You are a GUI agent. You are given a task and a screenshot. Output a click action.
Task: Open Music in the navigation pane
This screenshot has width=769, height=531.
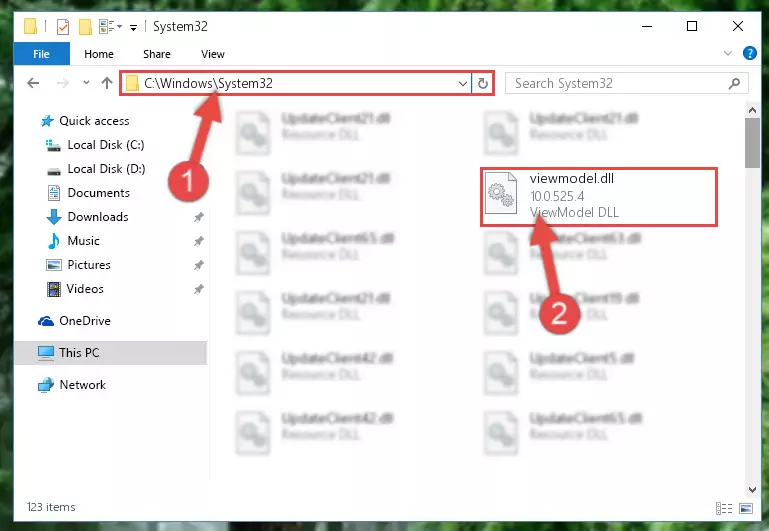(83, 241)
